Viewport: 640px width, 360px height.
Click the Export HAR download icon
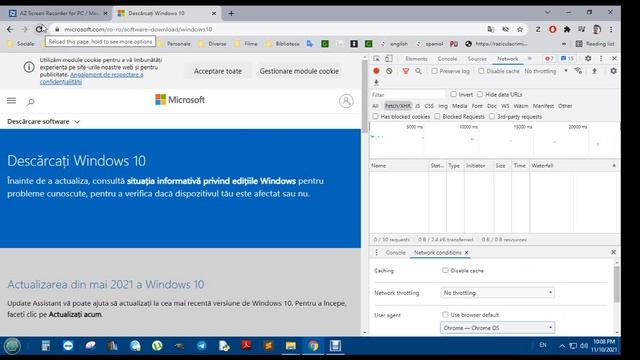(x=376, y=82)
